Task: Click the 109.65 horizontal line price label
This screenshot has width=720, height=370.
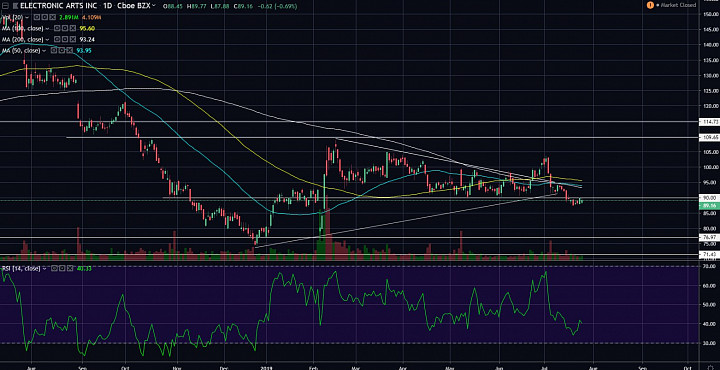Action: (710, 137)
